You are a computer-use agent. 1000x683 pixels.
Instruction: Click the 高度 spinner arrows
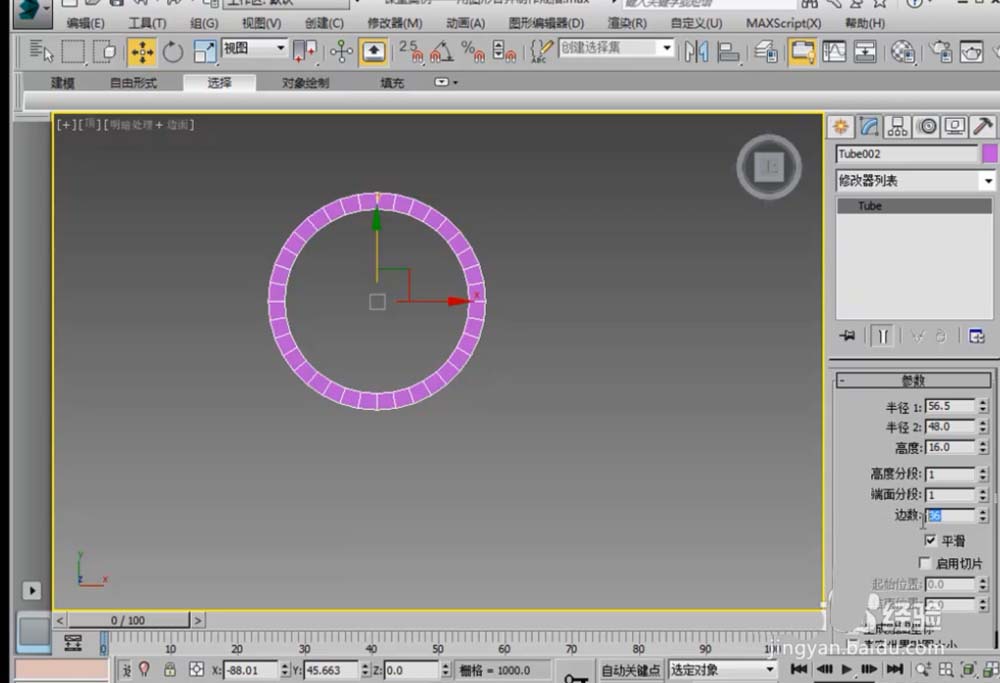pos(983,448)
